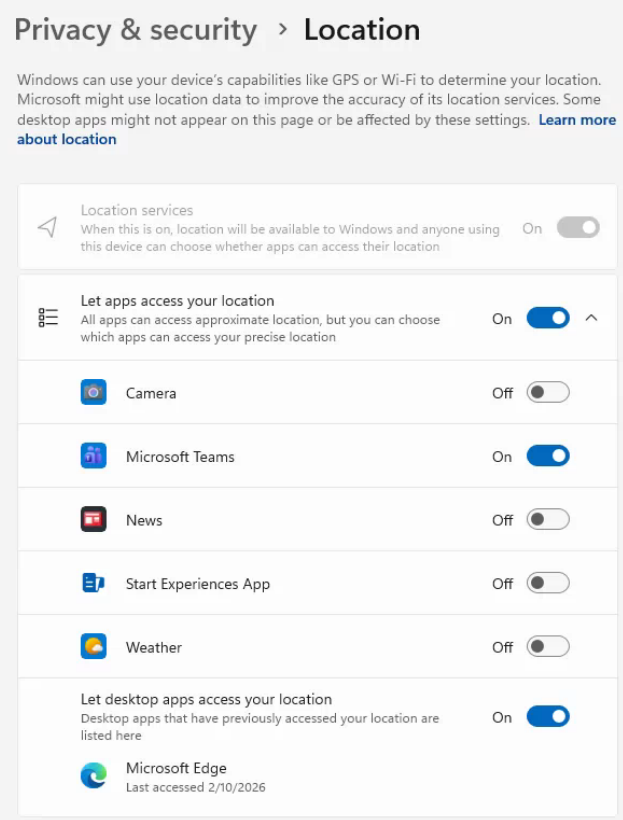
Task: Open the Learn more about location link
Action: [576, 120]
